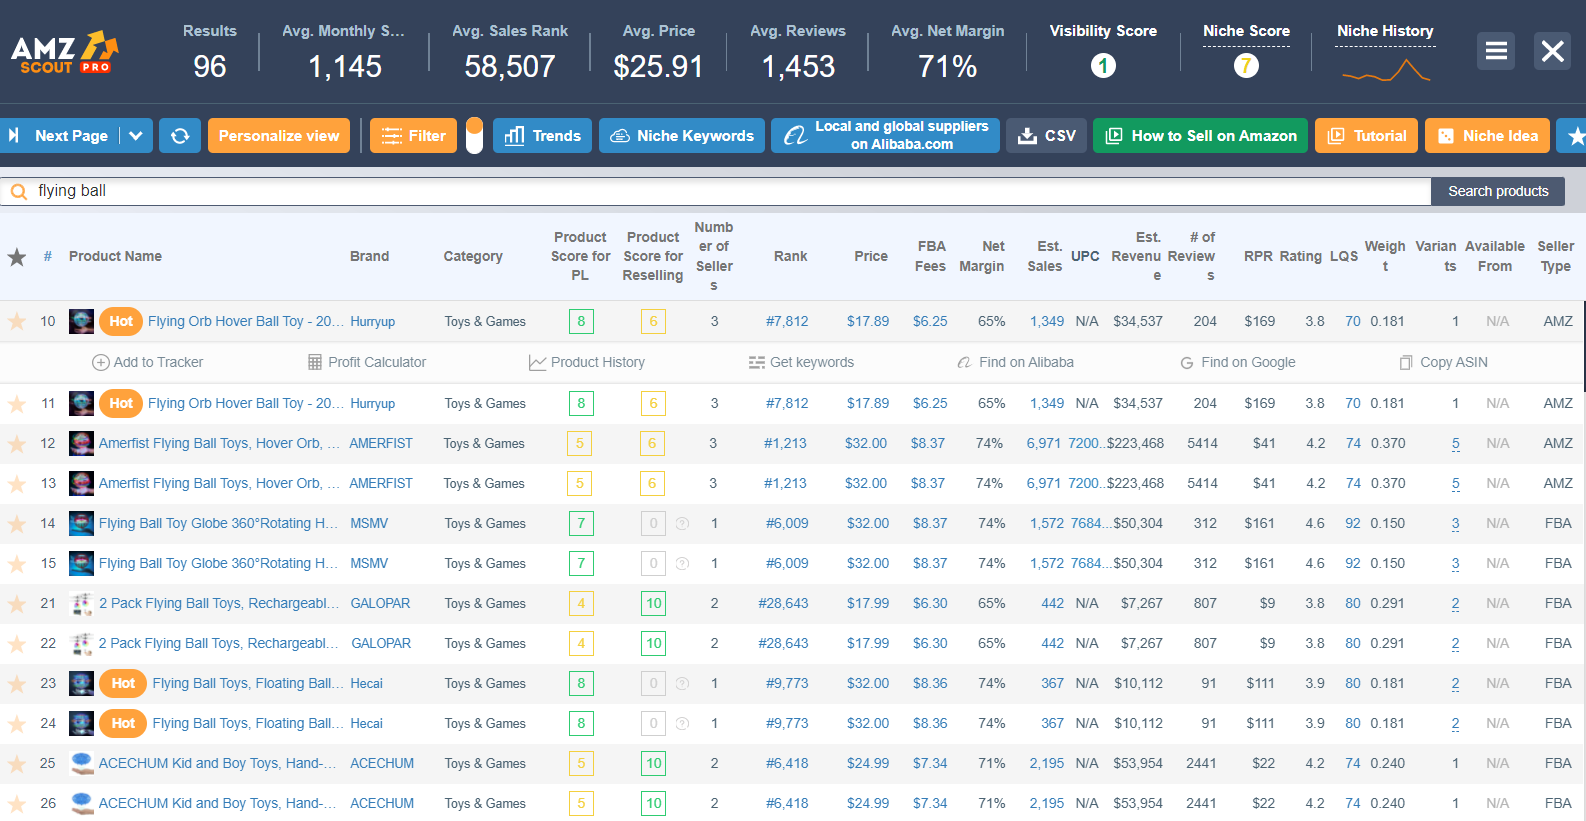Click Add to Tracker plus icon

[101, 362]
